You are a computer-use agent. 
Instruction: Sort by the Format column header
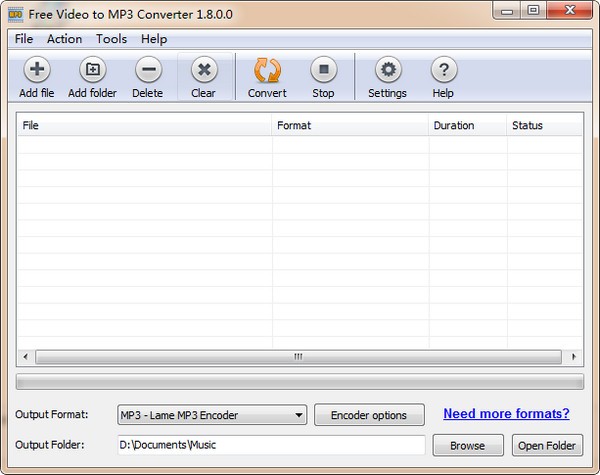tap(350, 125)
